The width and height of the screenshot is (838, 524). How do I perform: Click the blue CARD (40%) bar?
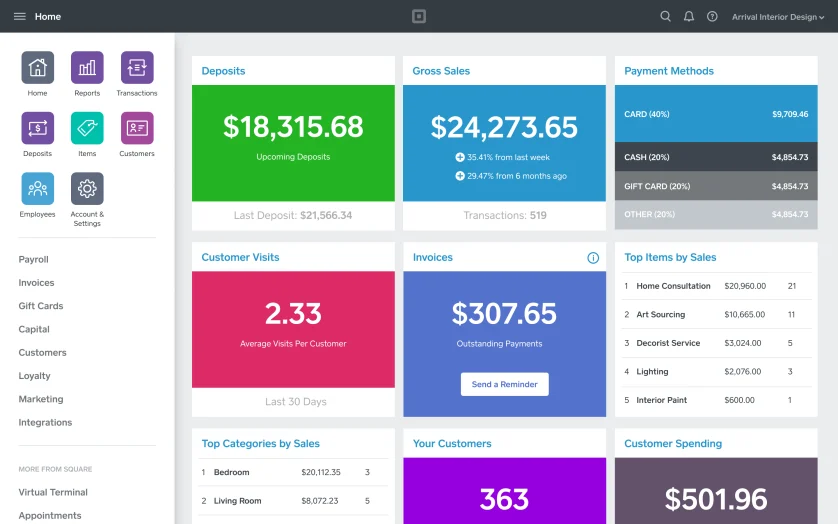click(x=716, y=113)
